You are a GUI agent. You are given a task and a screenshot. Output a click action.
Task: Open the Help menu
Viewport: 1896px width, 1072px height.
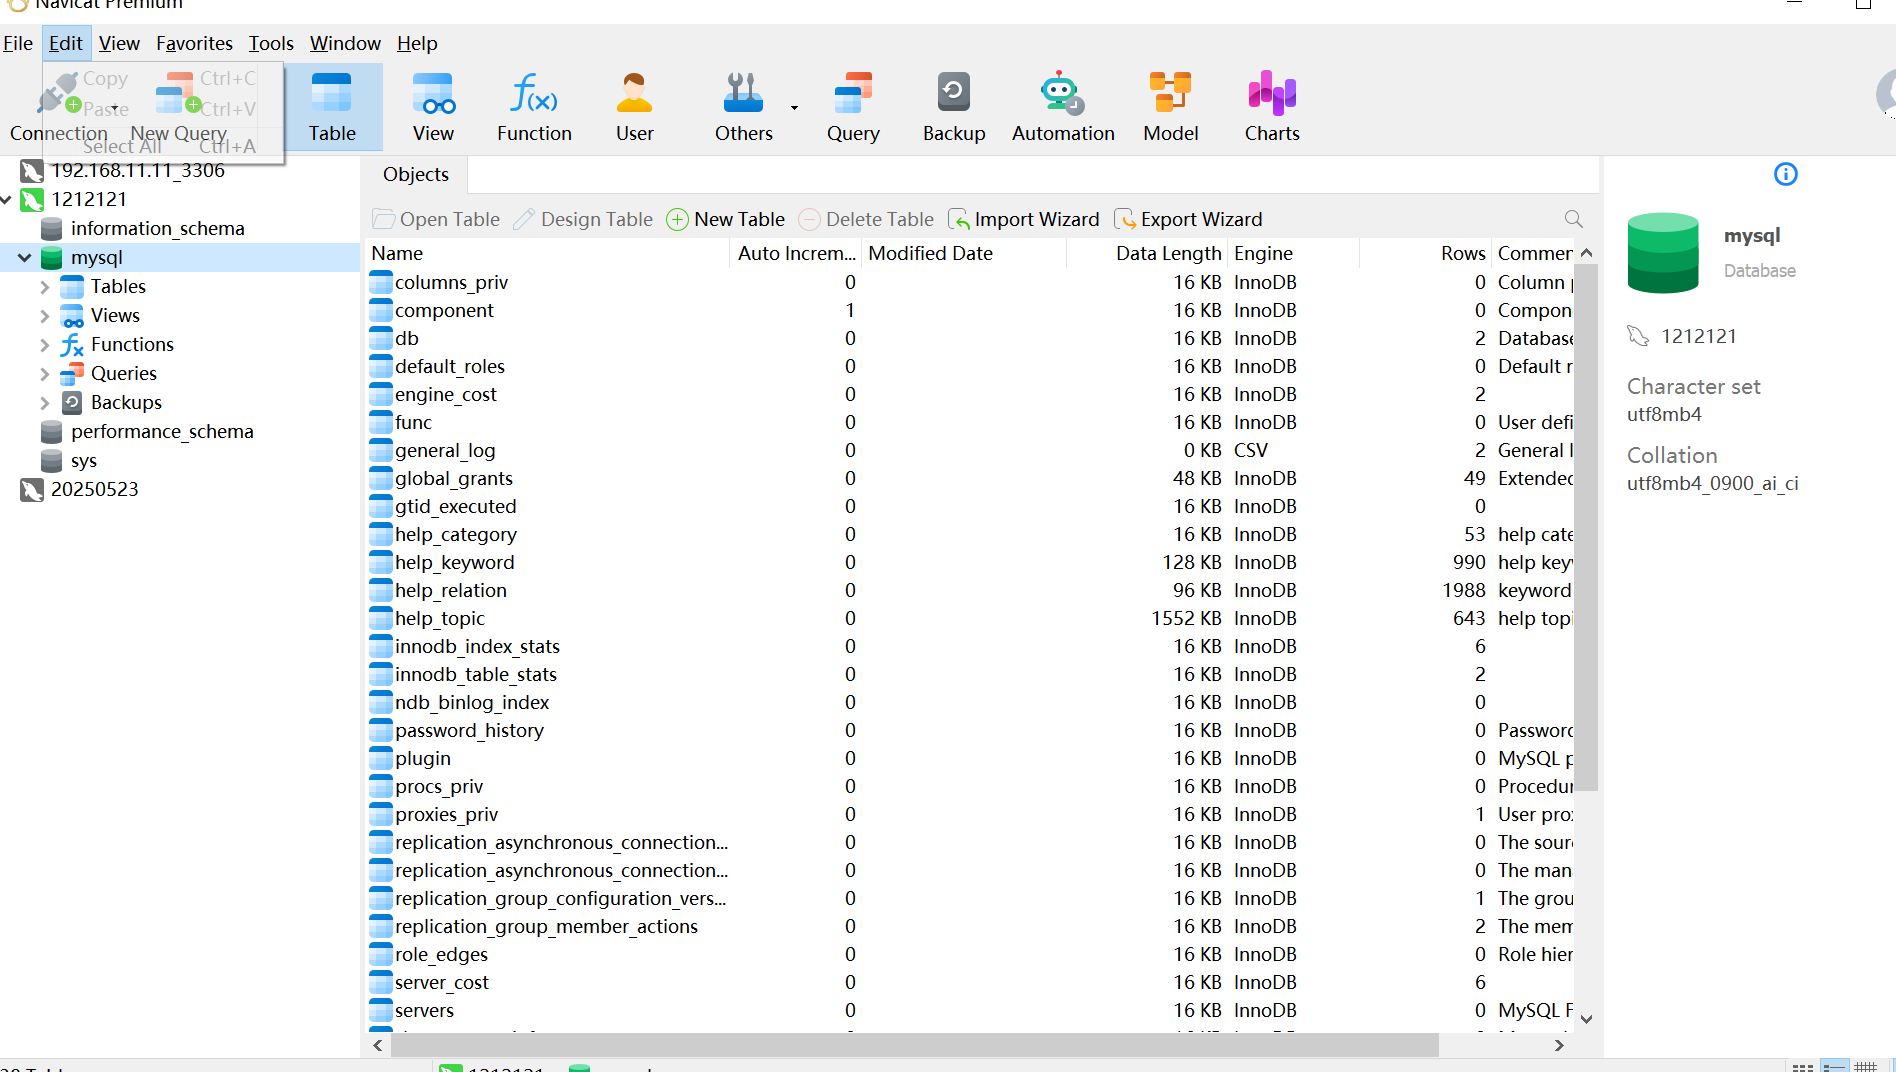point(417,43)
